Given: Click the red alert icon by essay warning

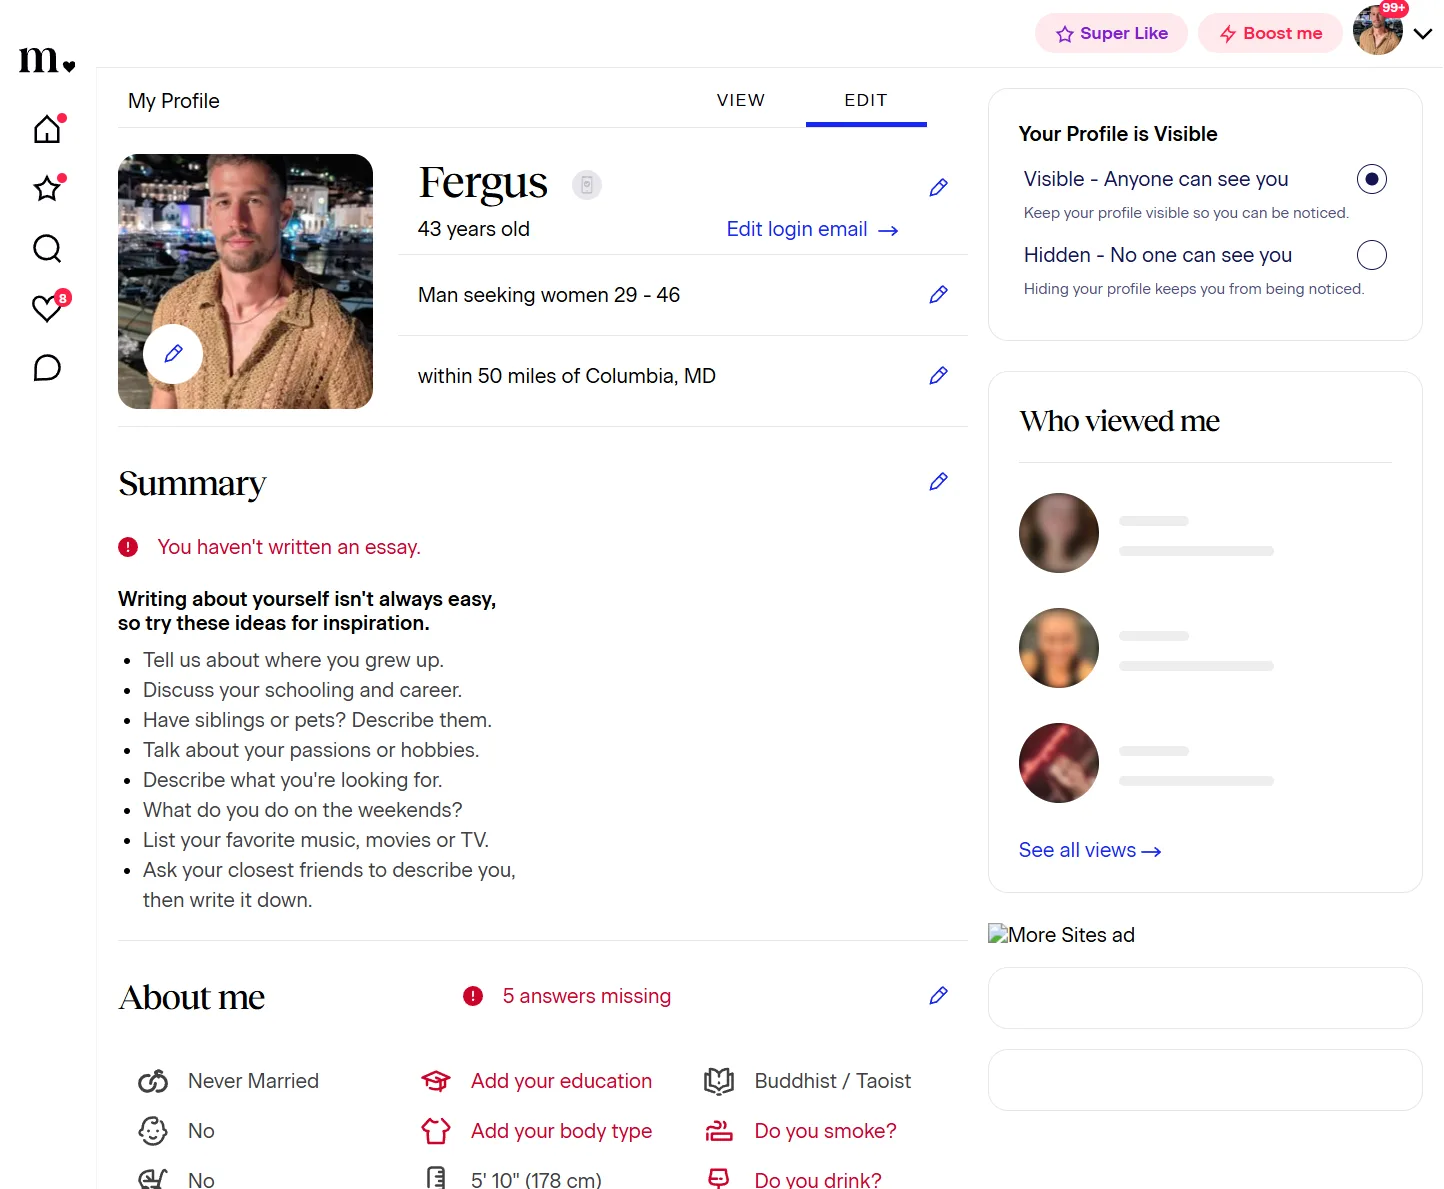Looking at the screenshot, I should (128, 547).
